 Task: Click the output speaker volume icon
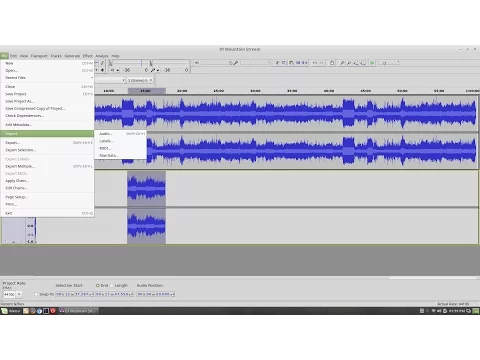[x=197, y=63]
